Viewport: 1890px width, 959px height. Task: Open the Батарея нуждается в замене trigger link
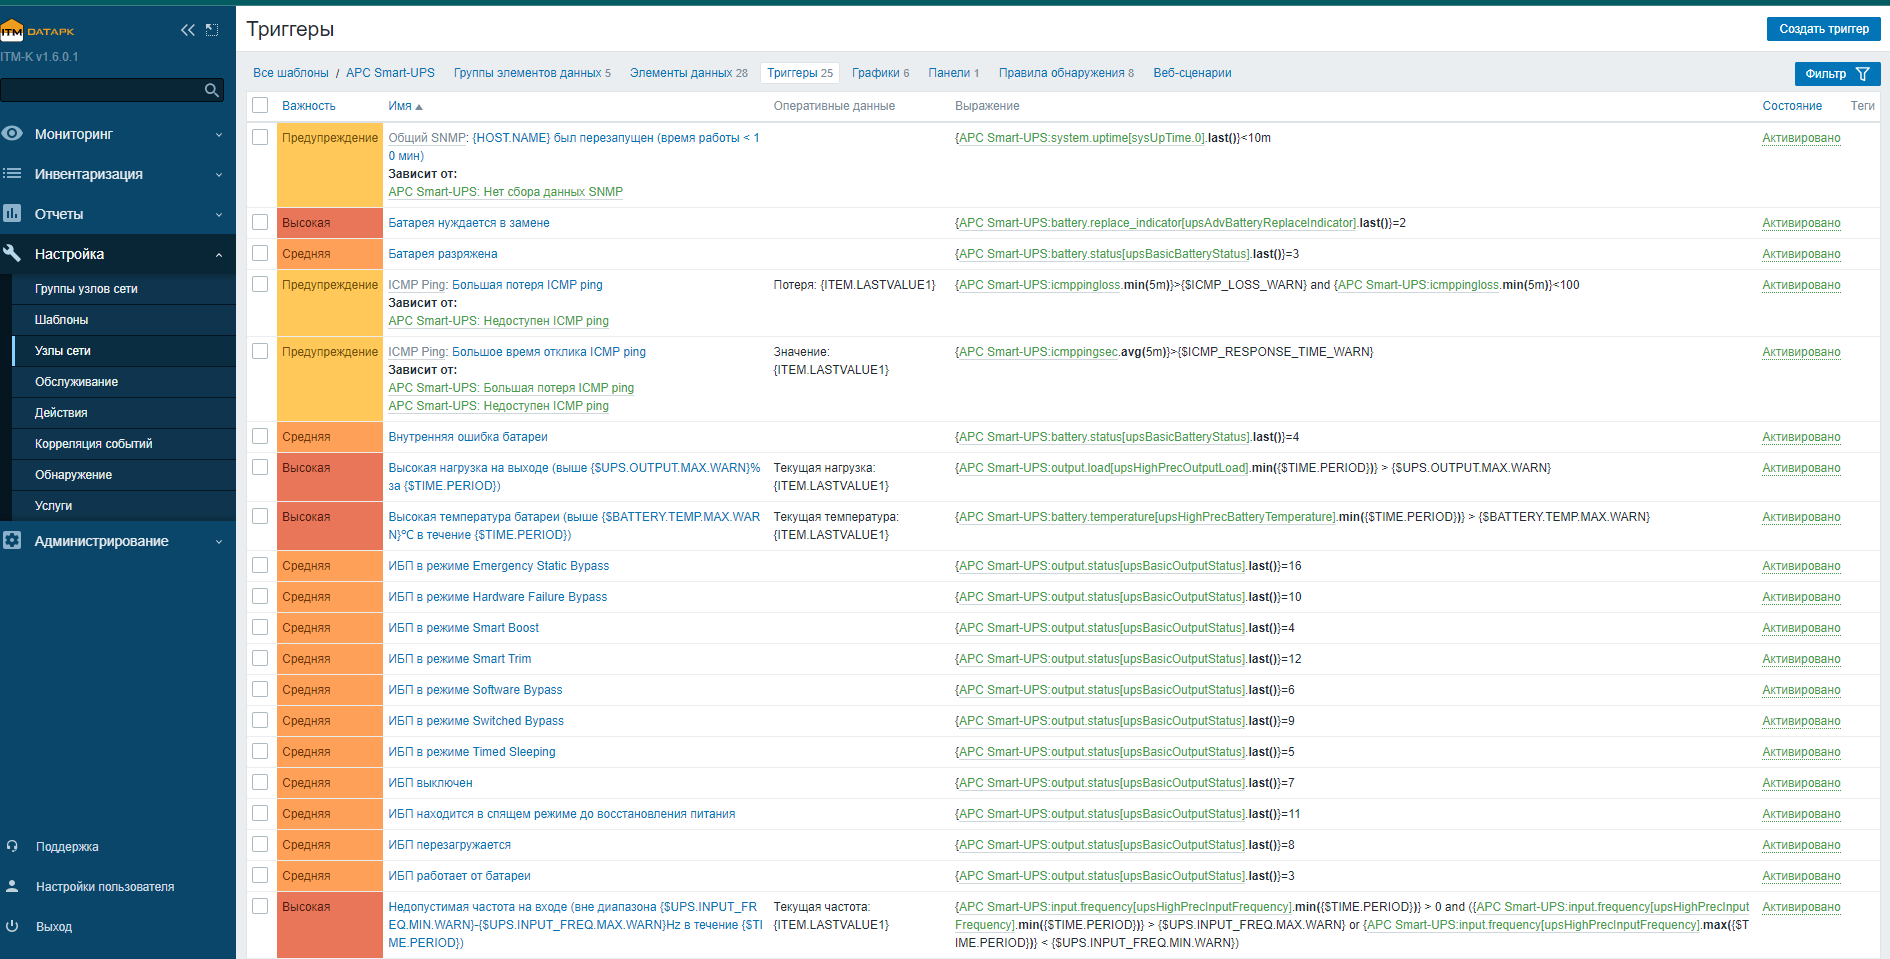468,223
